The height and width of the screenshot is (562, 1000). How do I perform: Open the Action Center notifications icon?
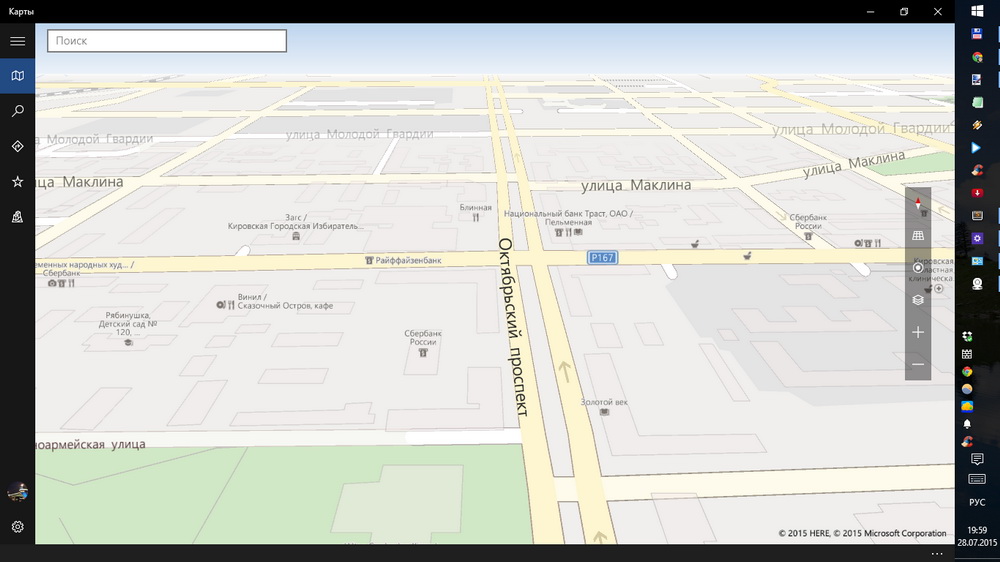[x=977, y=459]
